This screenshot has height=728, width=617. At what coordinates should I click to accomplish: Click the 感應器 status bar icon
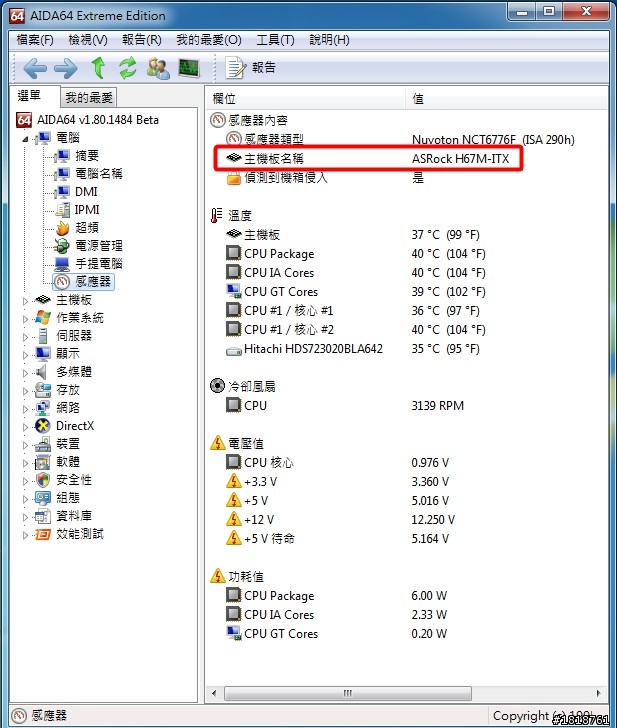click(x=19, y=716)
